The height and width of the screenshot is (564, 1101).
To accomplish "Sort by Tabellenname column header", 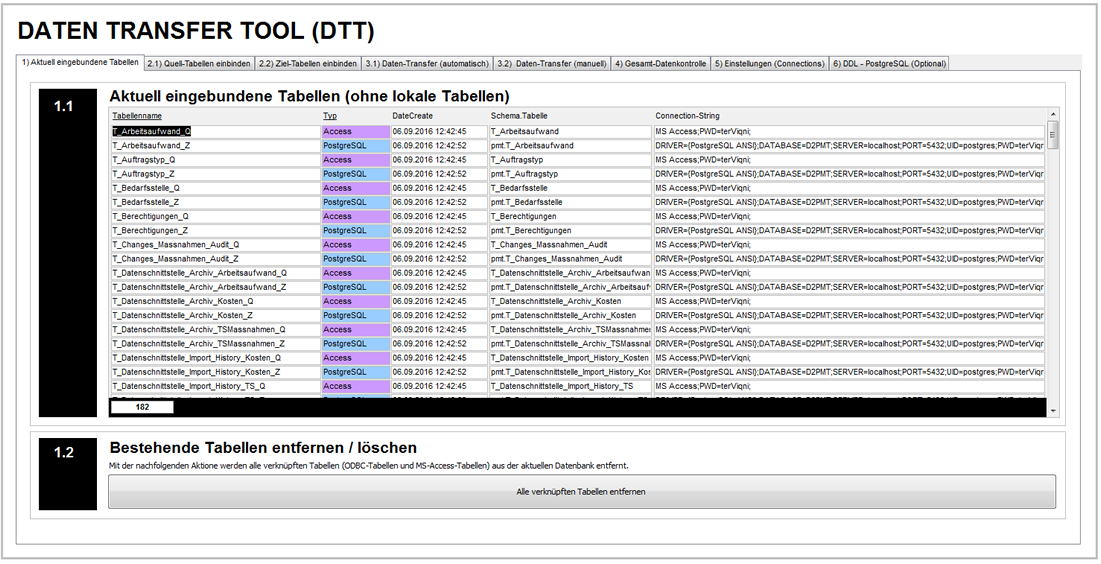I will coord(136,116).
